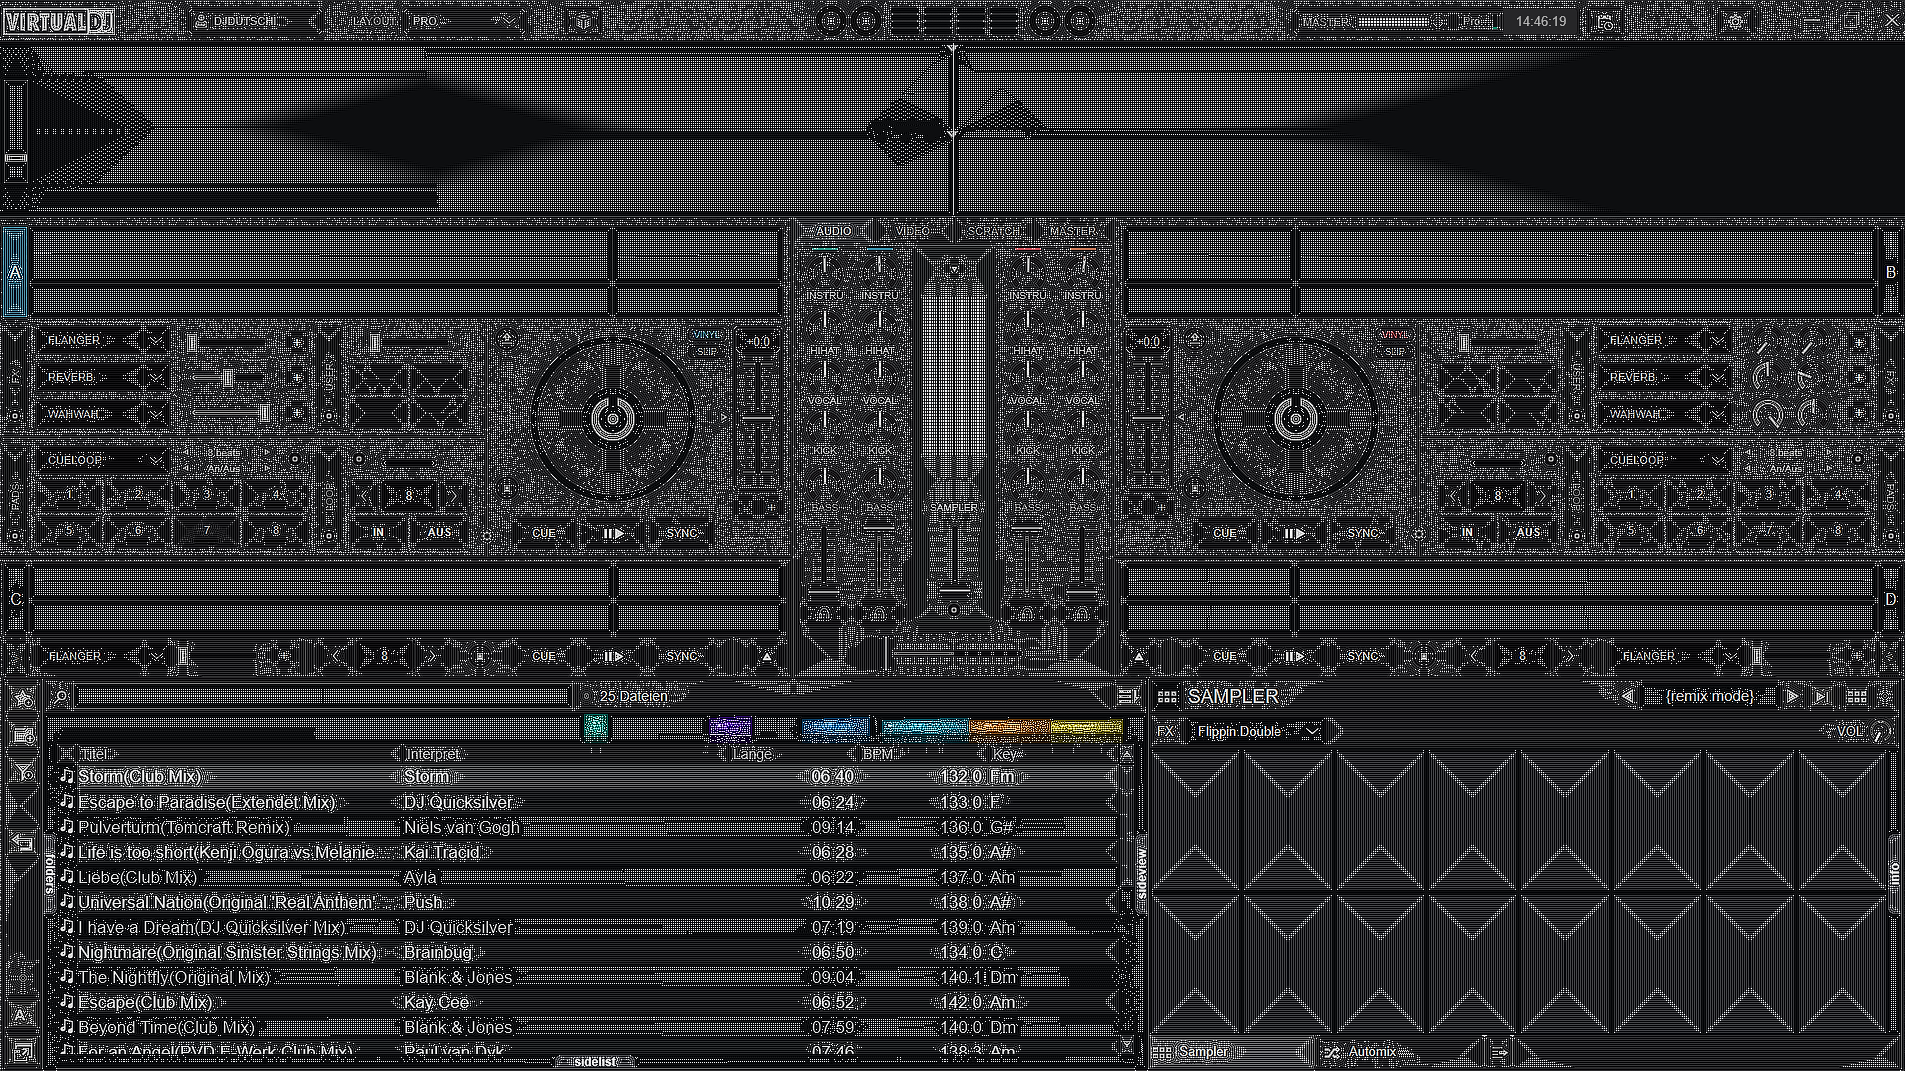
Task: Click the sampler skip-to-end icon
Action: coord(1822,696)
